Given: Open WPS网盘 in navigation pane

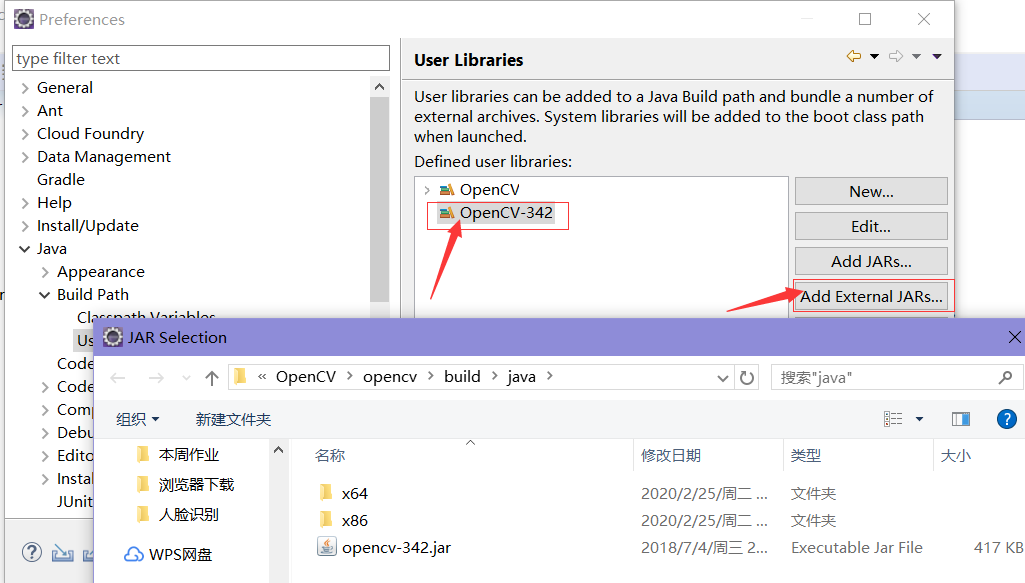Looking at the screenshot, I should pyautogui.click(x=180, y=555).
